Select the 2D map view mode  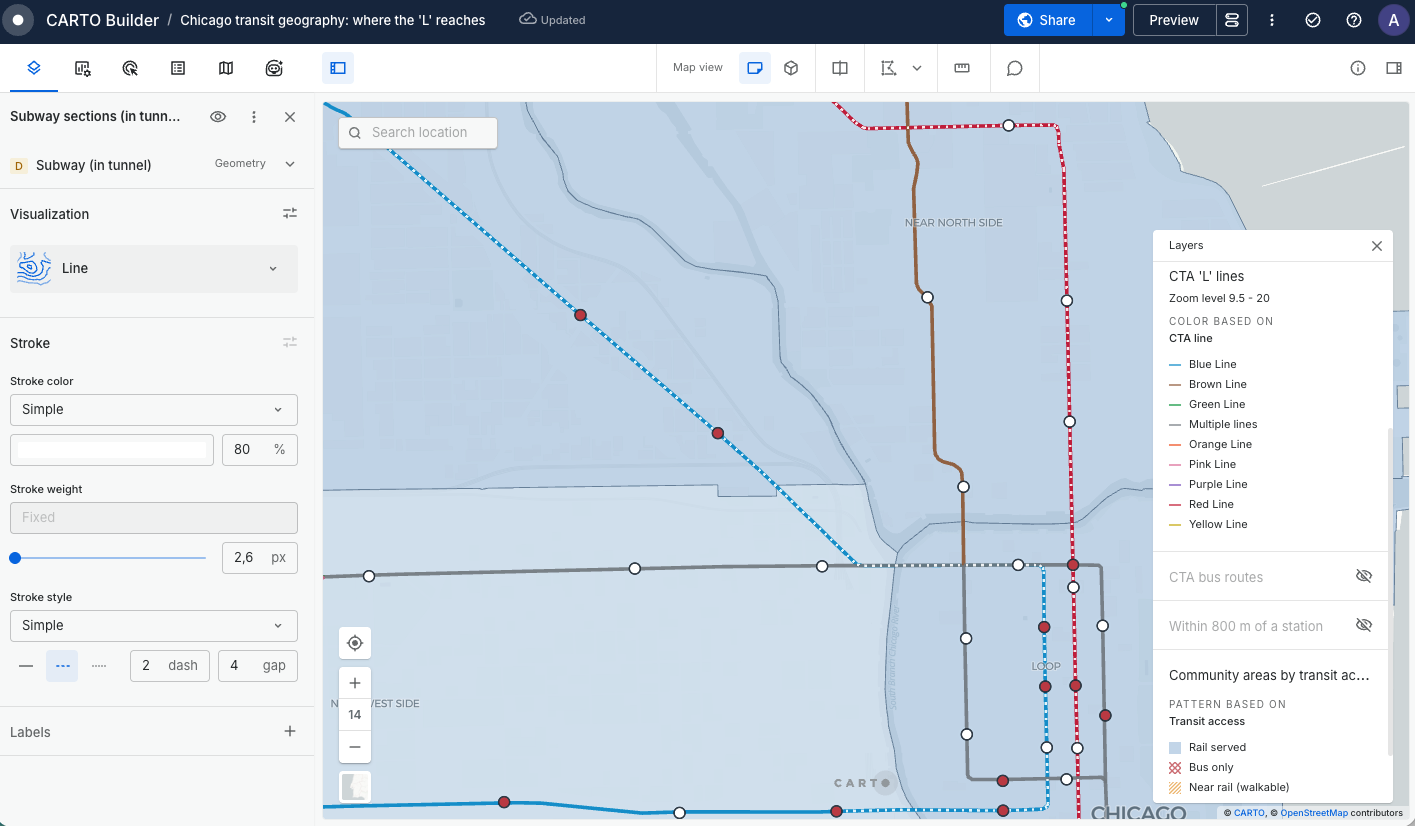[756, 68]
